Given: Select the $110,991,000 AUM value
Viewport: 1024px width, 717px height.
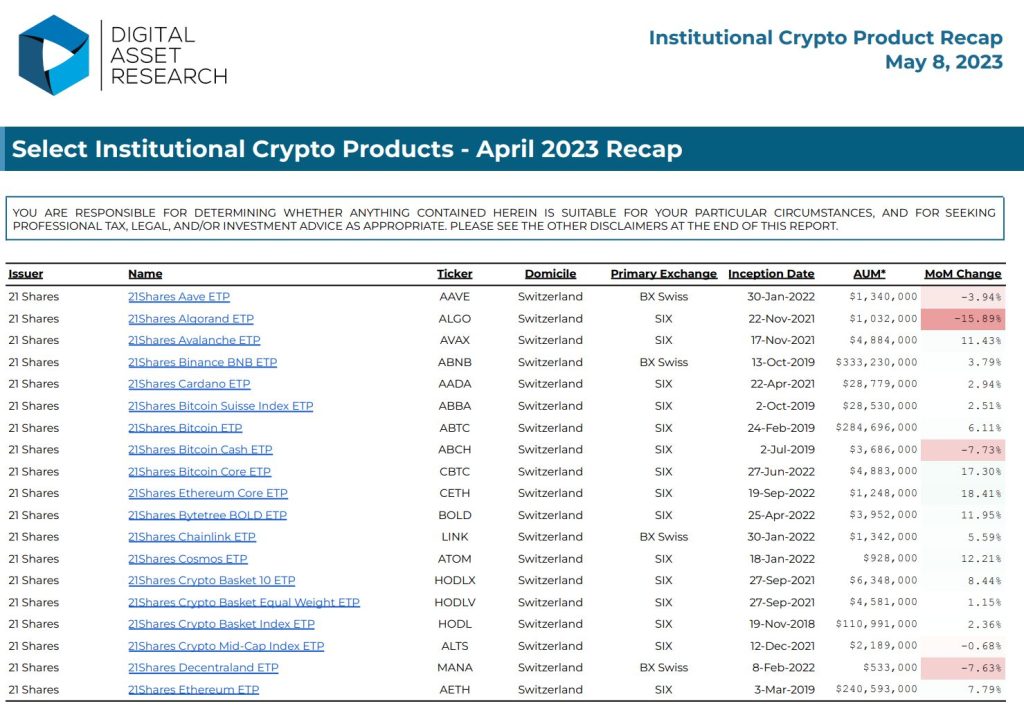Looking at the screenshot, I should pyautogui.click(x=876, y=624).
